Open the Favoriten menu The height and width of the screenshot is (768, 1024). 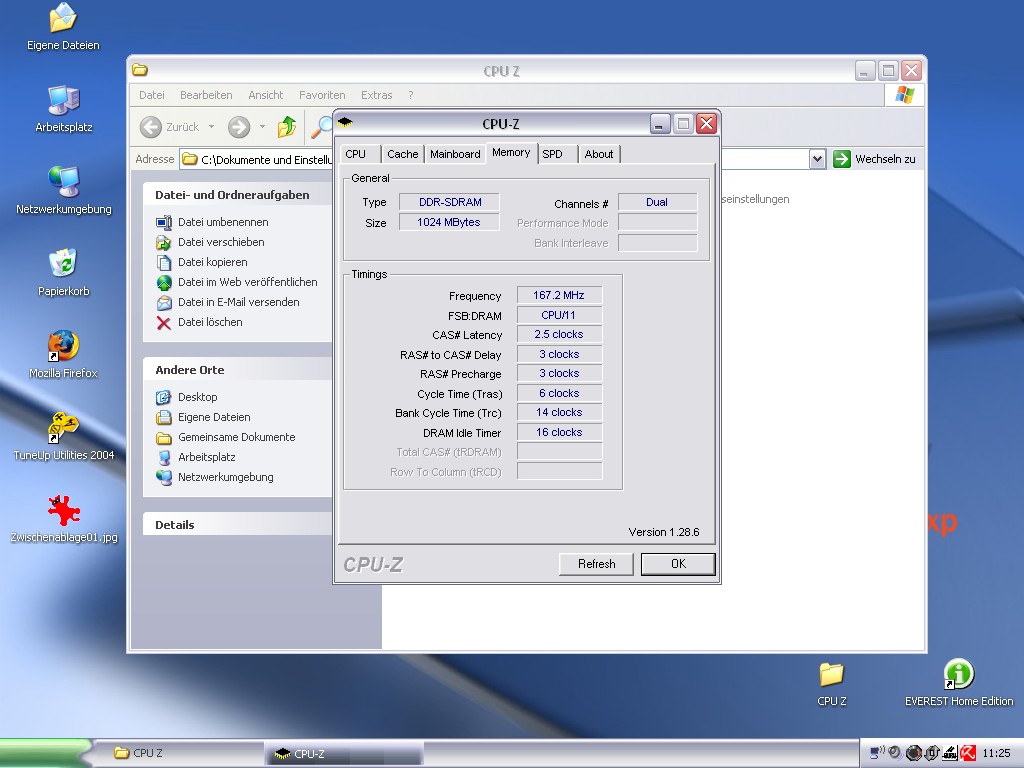322,95
